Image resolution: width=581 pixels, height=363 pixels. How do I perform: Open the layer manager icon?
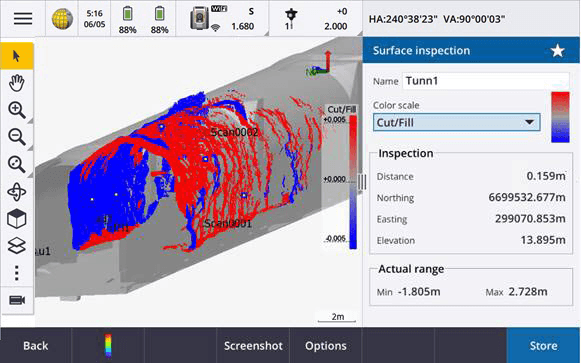(x=17, y=246)
